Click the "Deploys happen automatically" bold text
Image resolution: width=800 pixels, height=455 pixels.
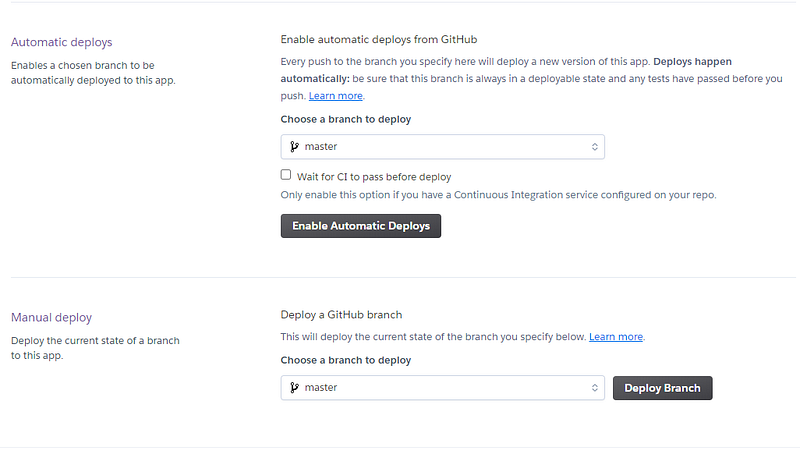[x=705, y=62]
